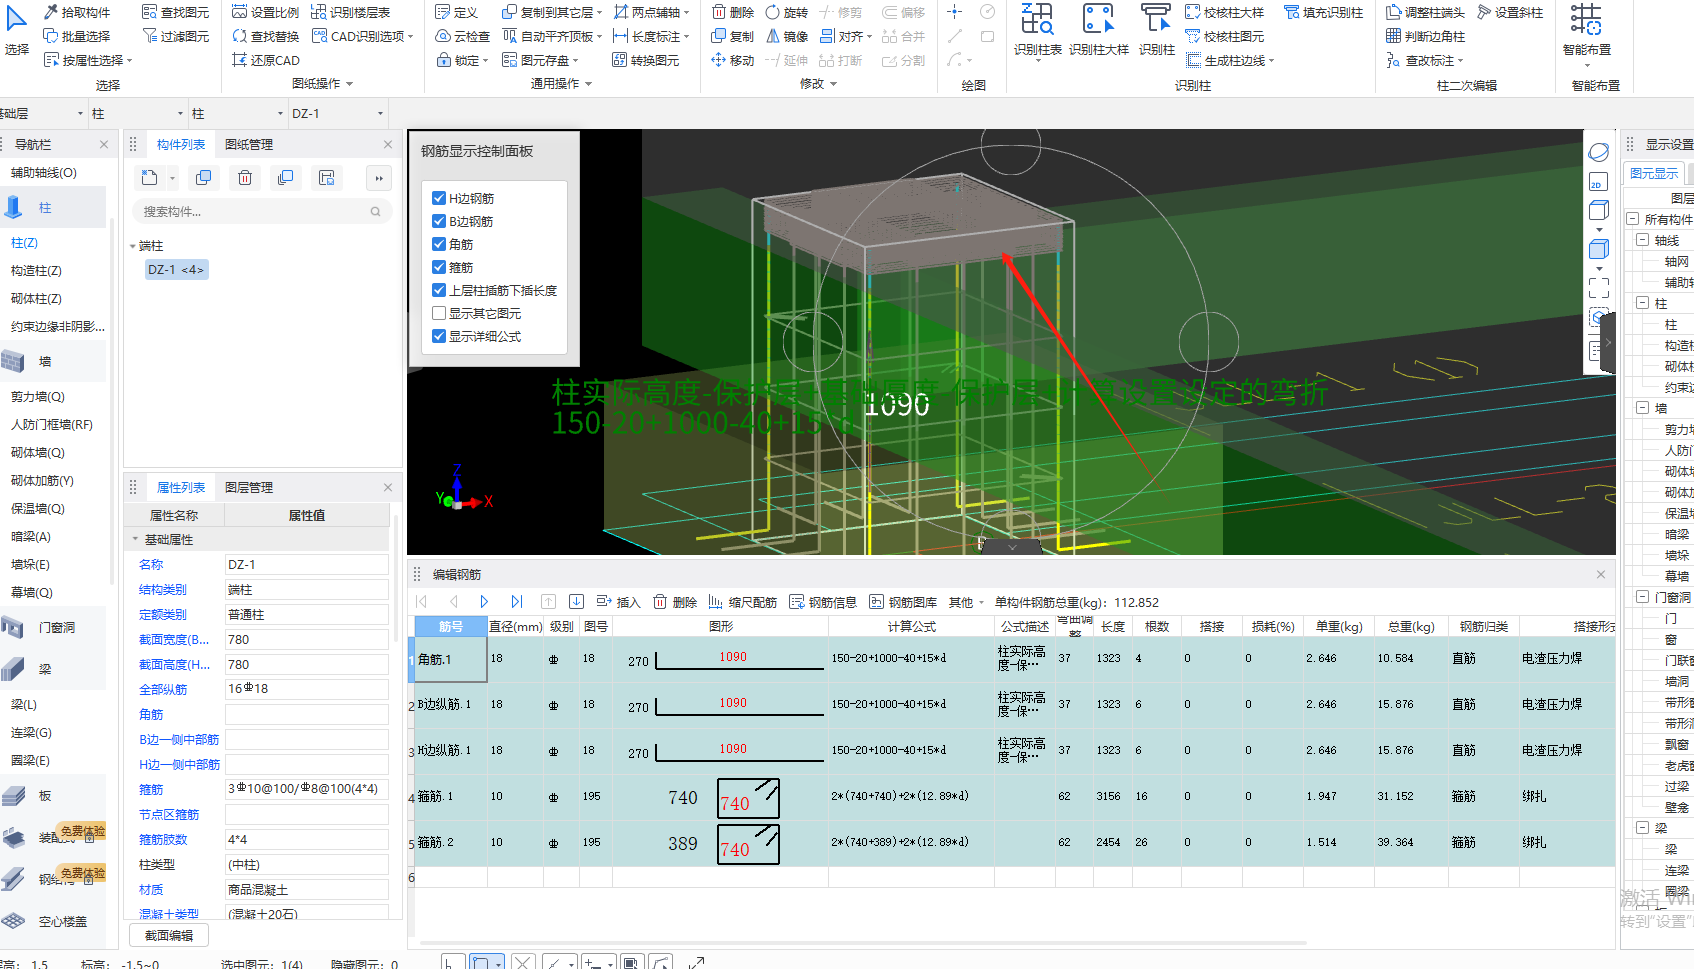Screen dimensions: 1694x969
Task: Toggle the 箍筋 checkbox
Action: (x=439, y=267)
